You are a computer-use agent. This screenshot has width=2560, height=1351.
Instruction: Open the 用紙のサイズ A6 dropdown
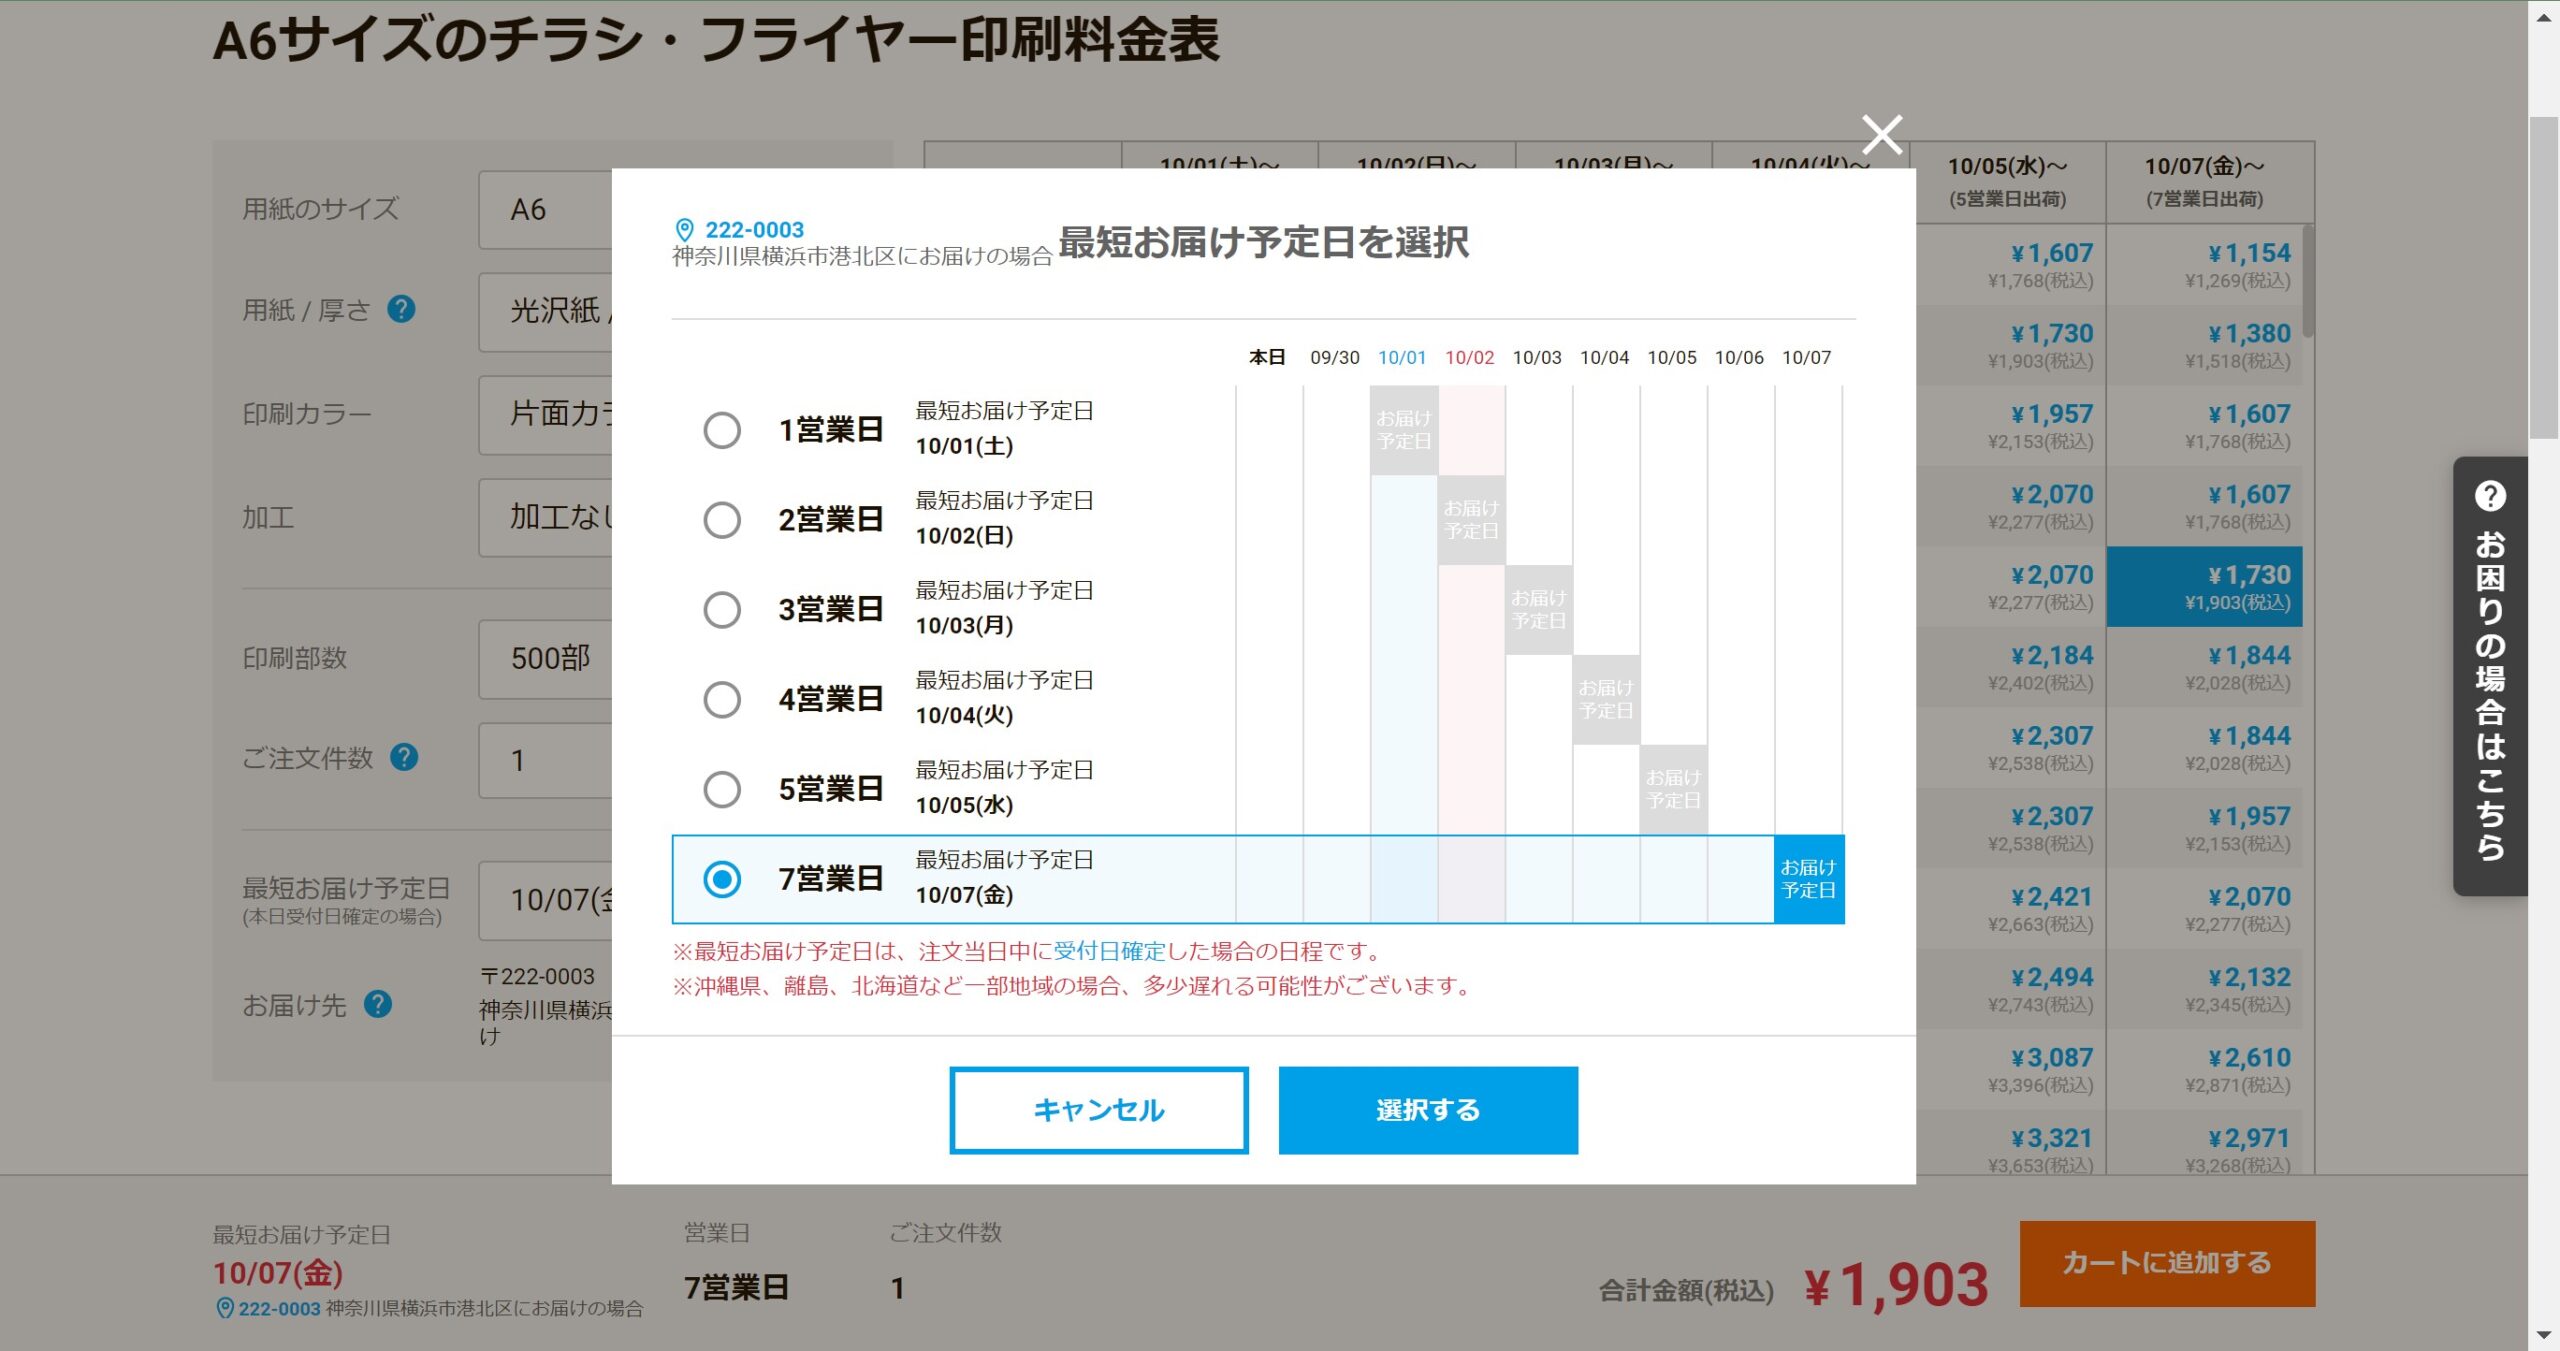coord(546,210)
